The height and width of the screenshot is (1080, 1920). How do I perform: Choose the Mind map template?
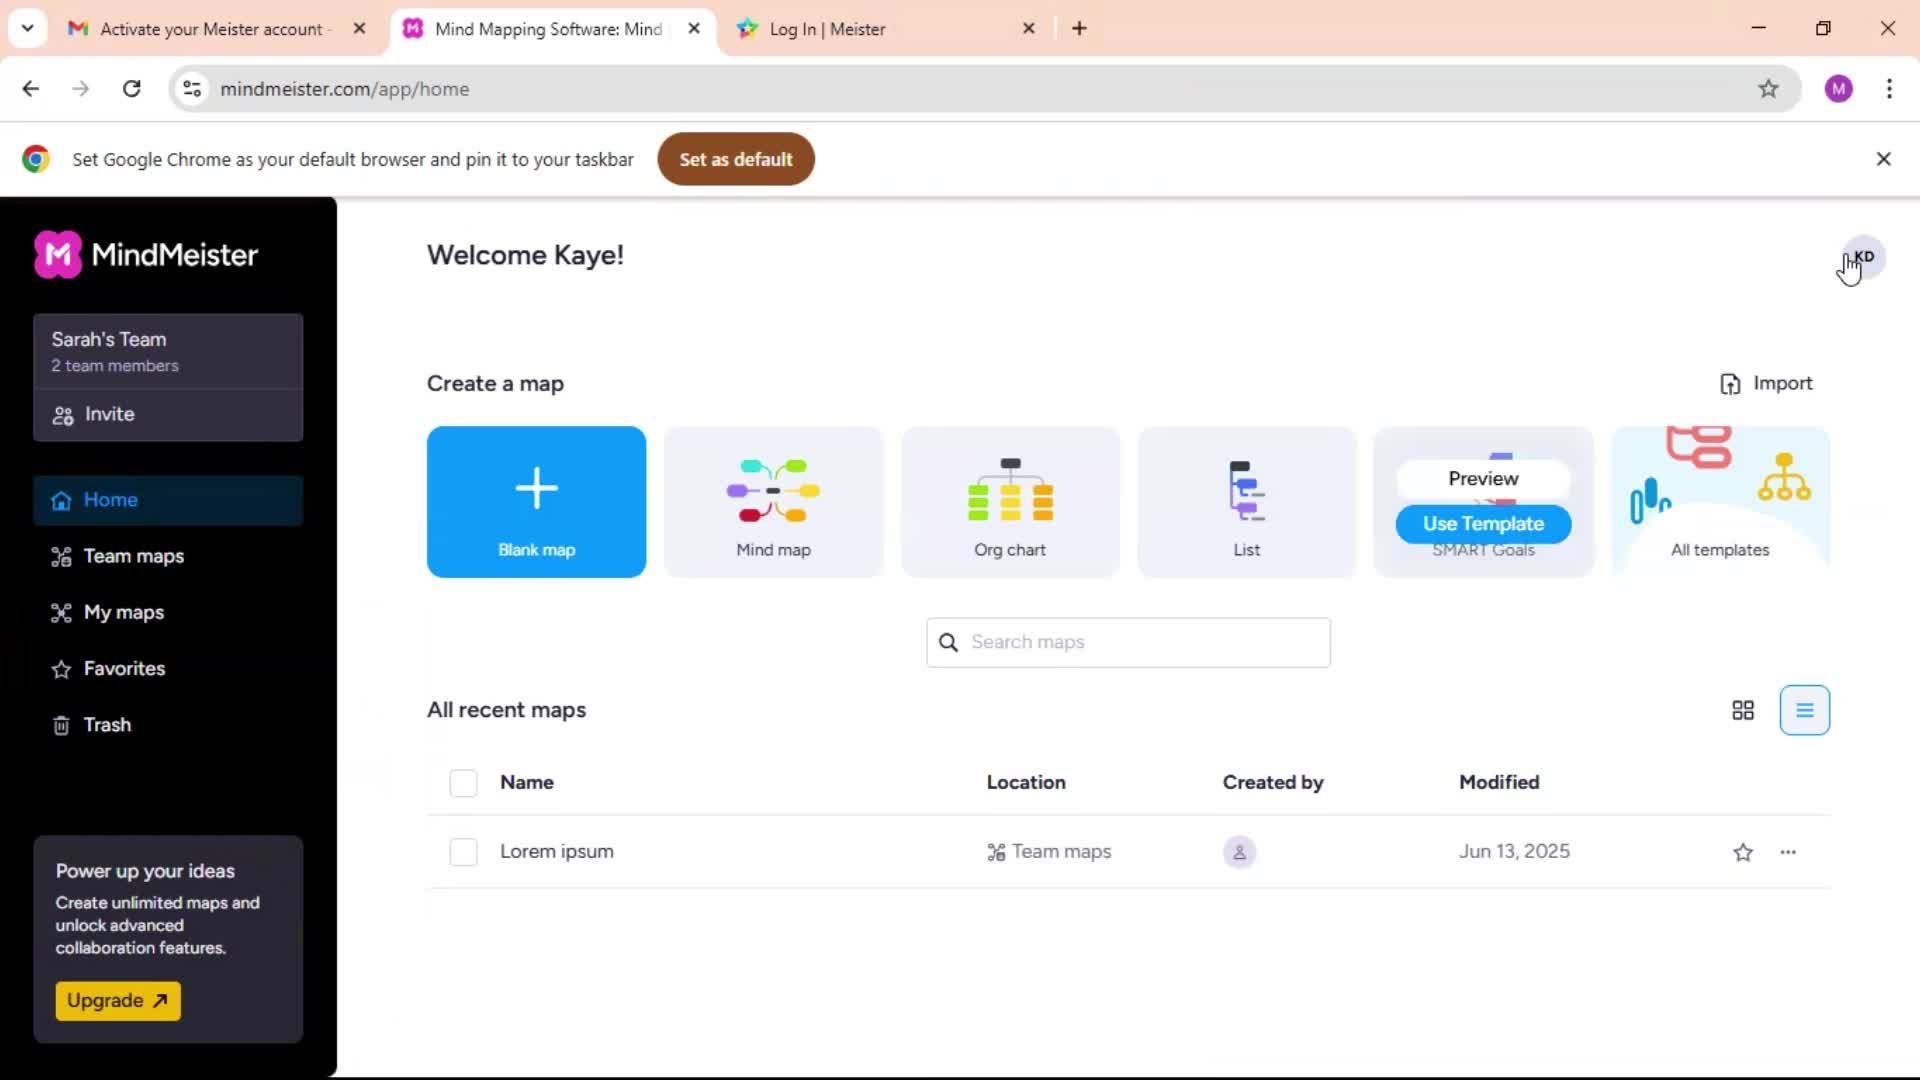click(773, 502)
